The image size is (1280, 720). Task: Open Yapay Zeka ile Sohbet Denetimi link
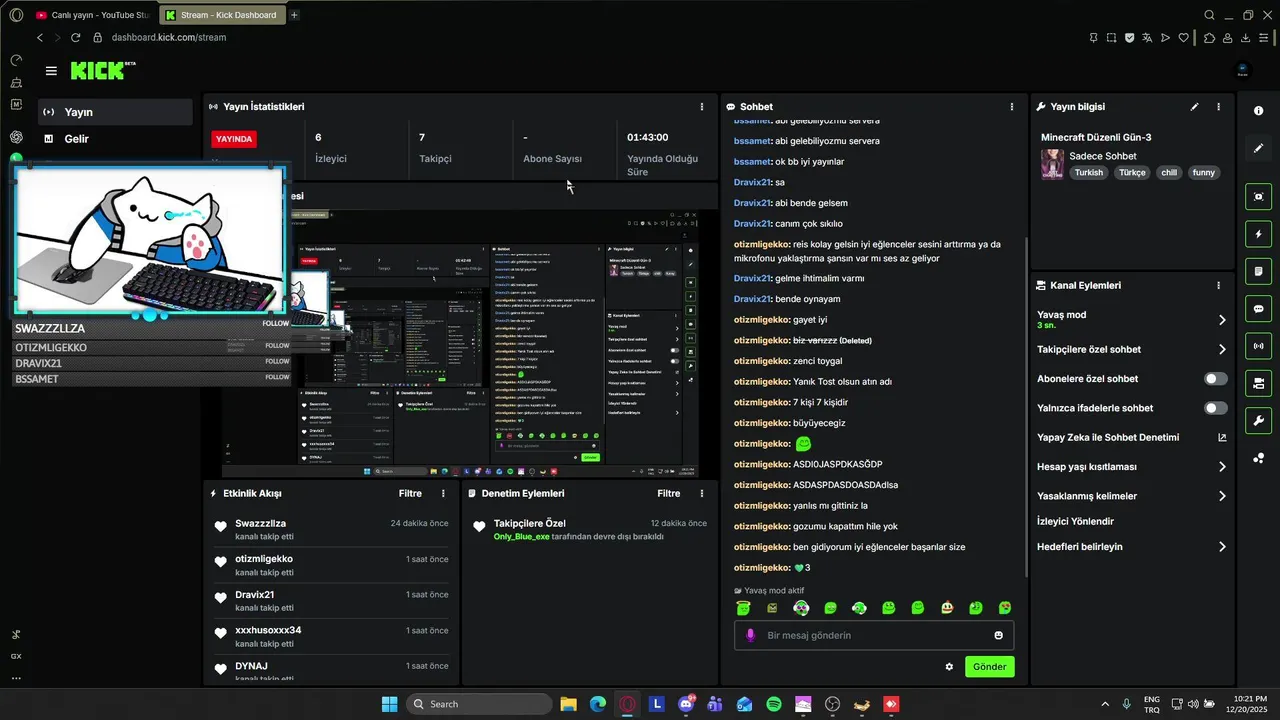1132,437
